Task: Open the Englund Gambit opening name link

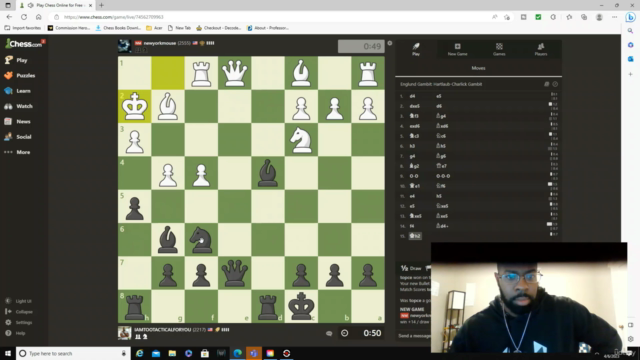Action: click(441, 84)
